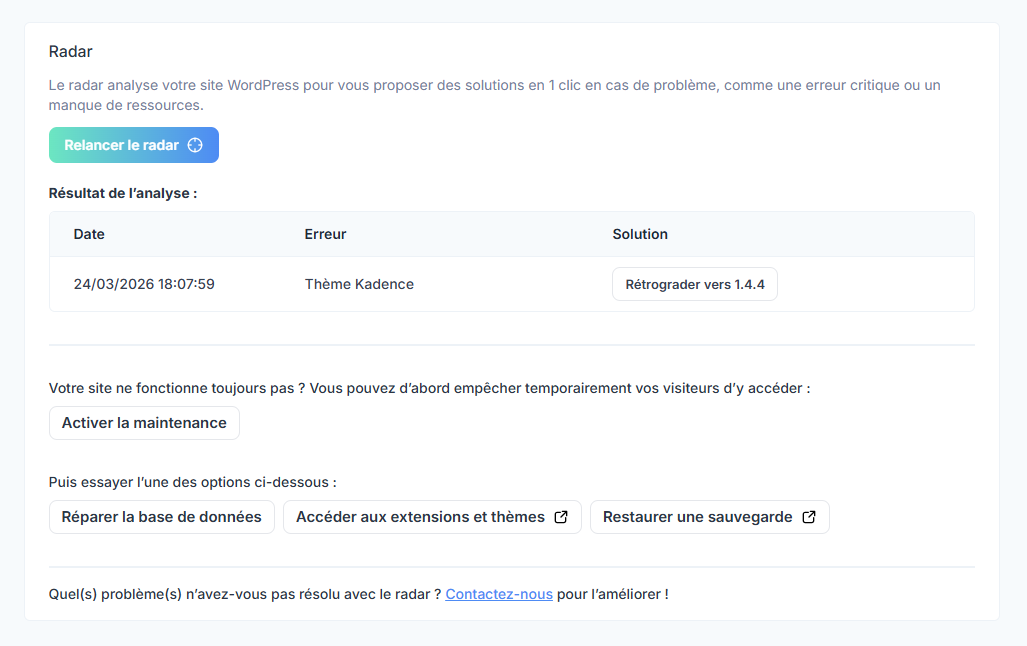Click external-link icon beside extensions et thèmes
Screen dimensions: 1027x646
(561, 517)
